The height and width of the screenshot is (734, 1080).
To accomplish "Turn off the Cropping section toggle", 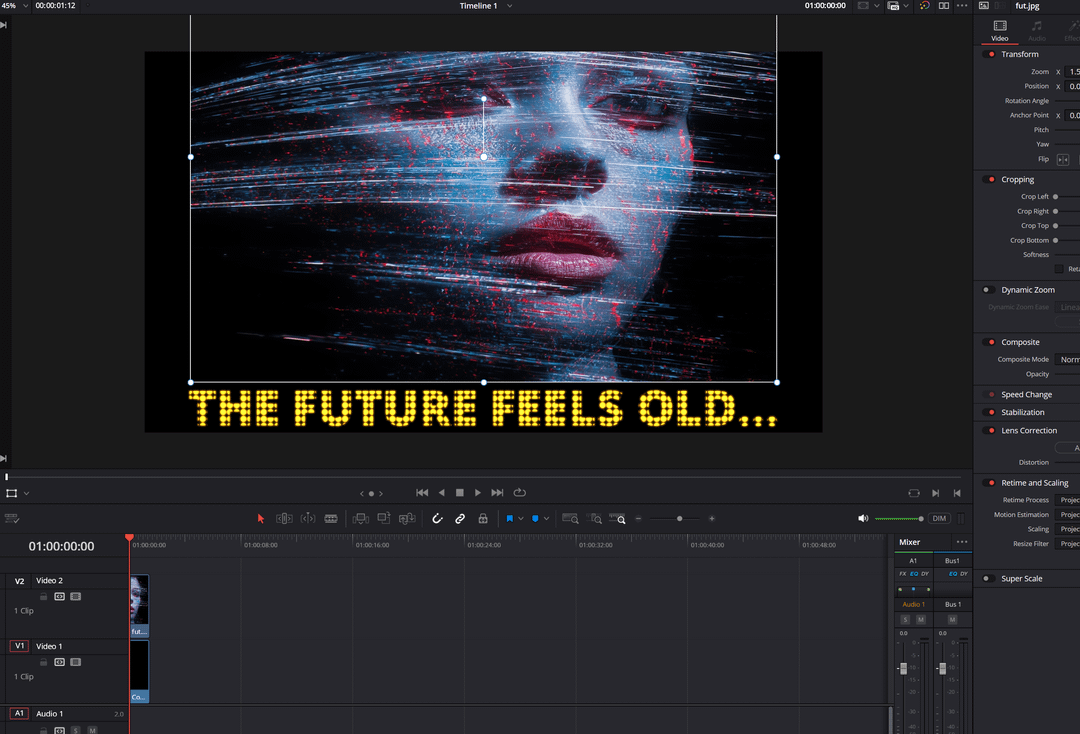I will pos(991,180).
